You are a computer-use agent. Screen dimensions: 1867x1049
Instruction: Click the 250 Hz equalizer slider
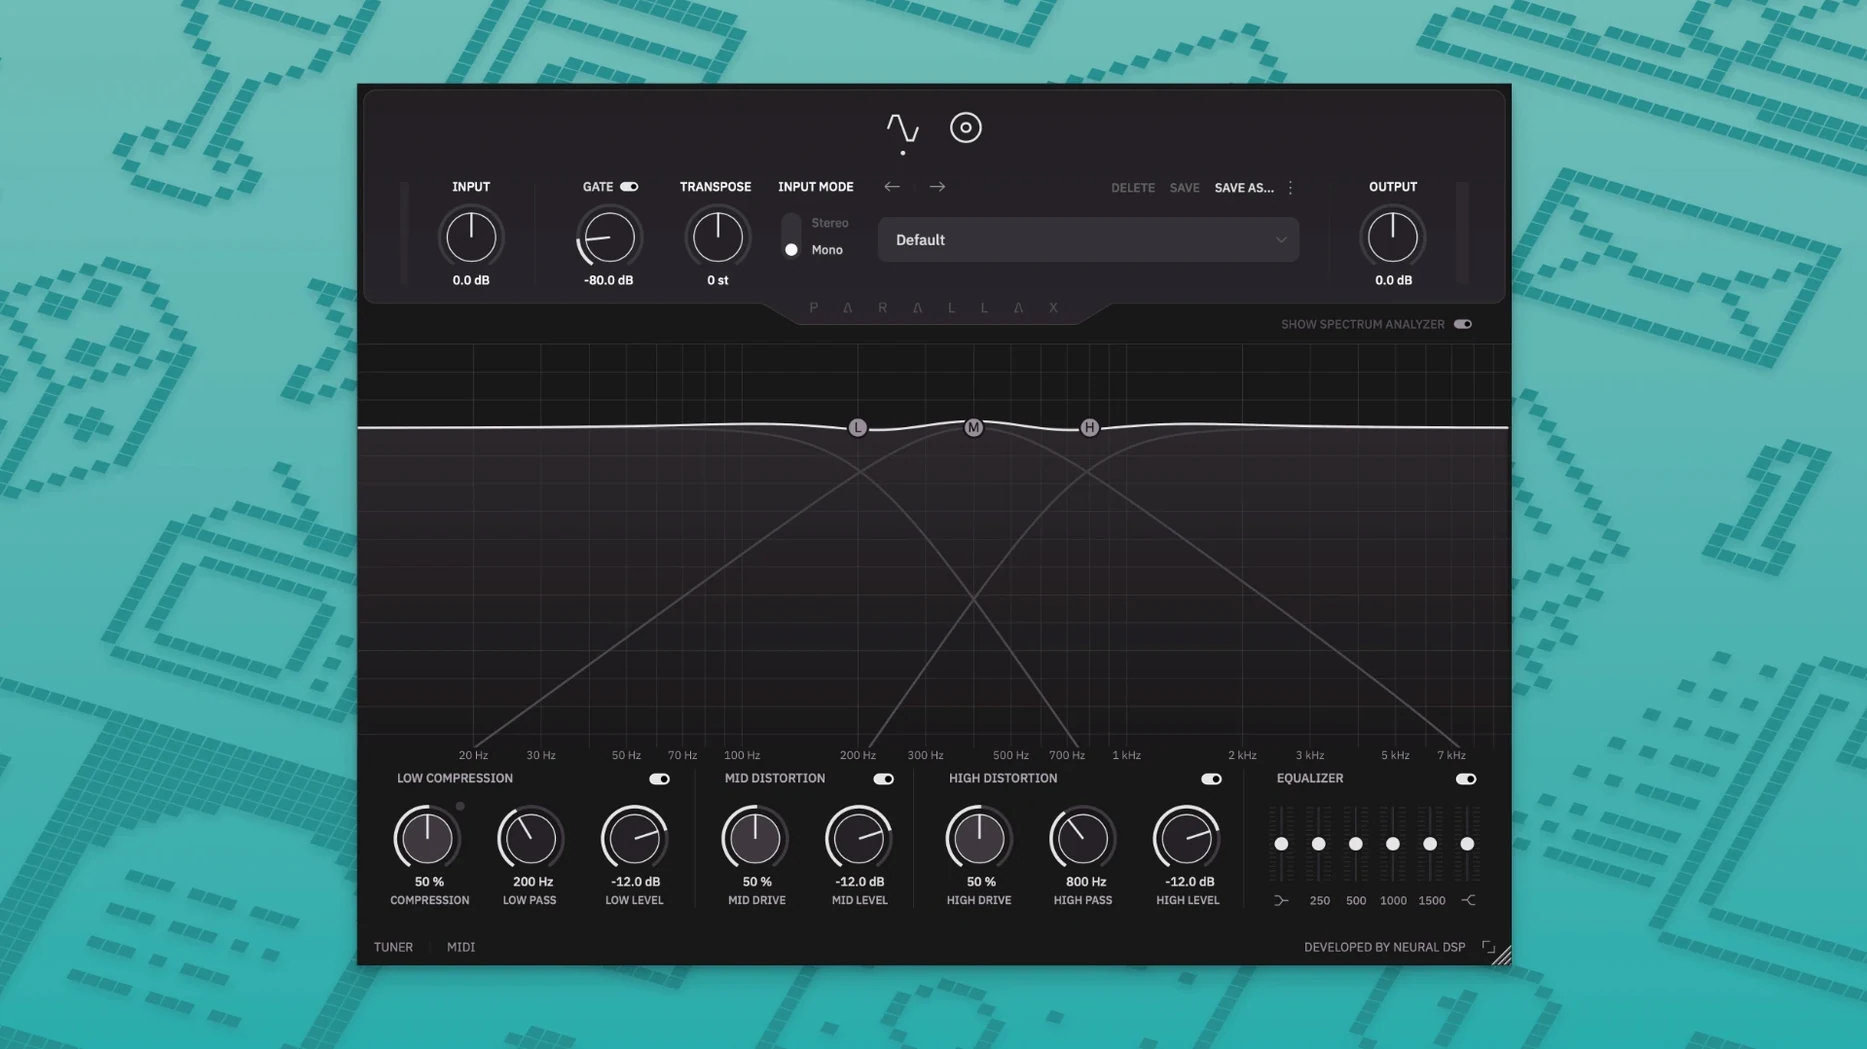(x=1319, y=844)
